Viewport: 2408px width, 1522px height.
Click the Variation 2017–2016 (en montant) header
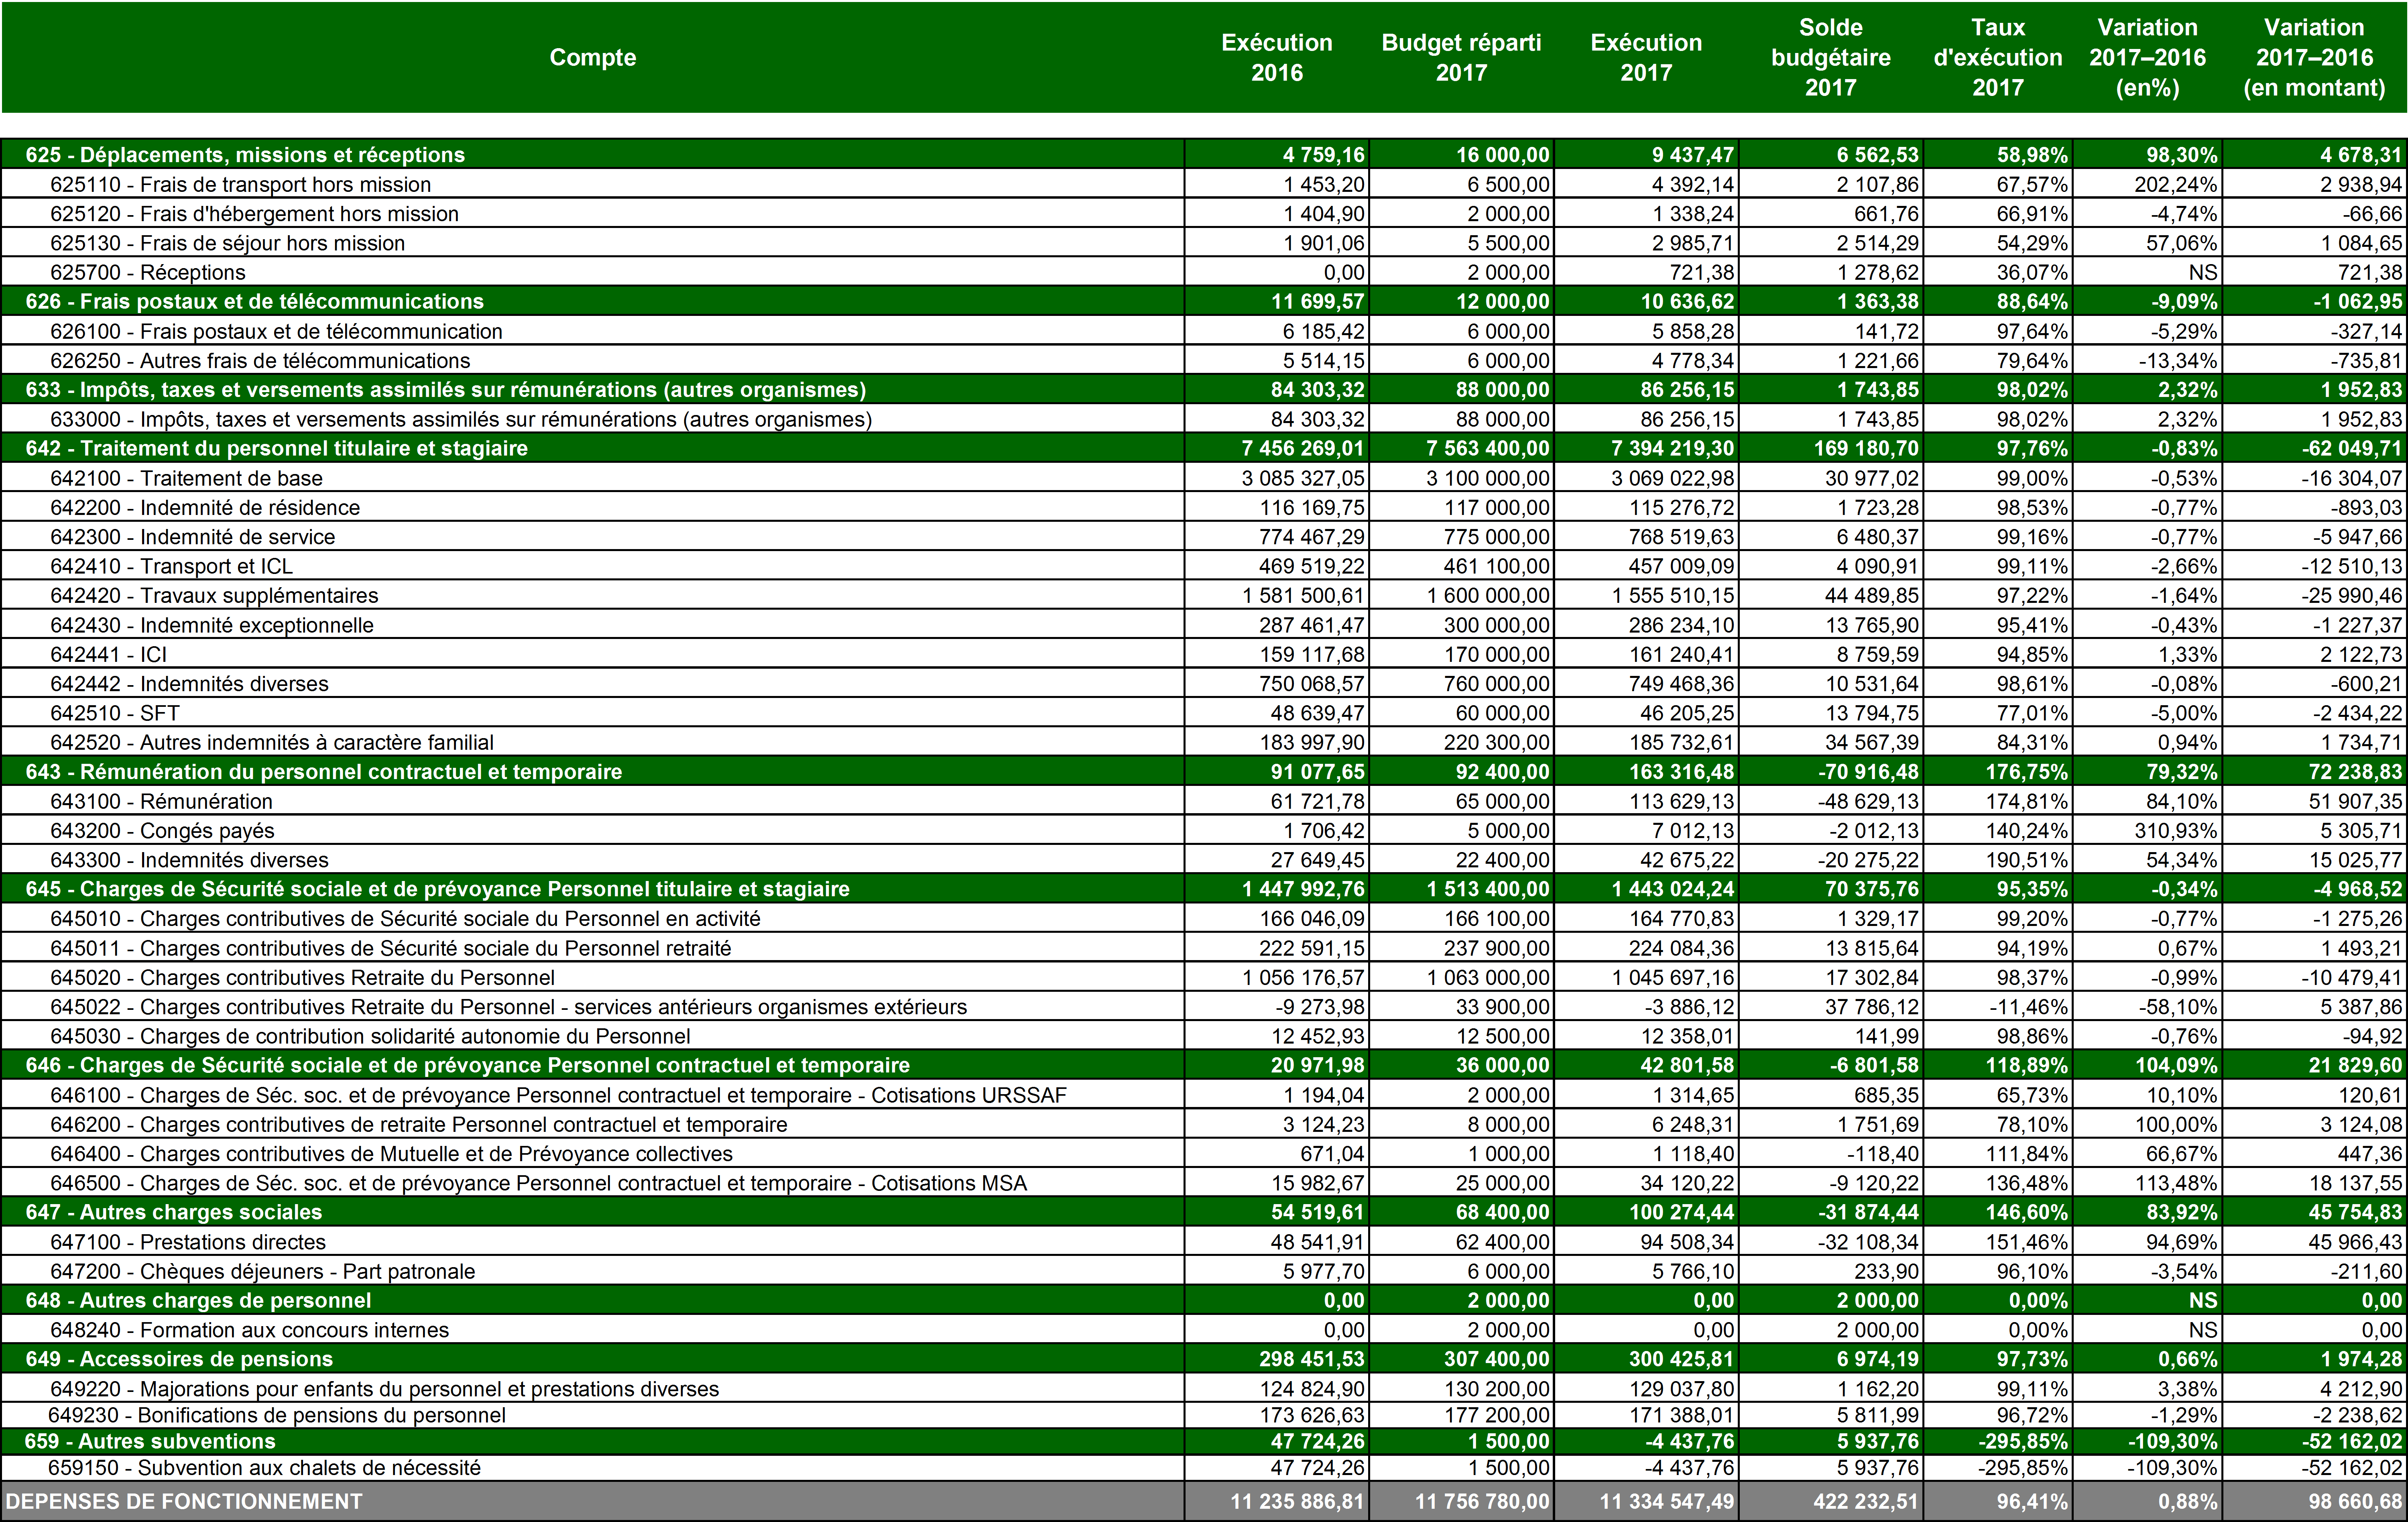(2314, 57)
